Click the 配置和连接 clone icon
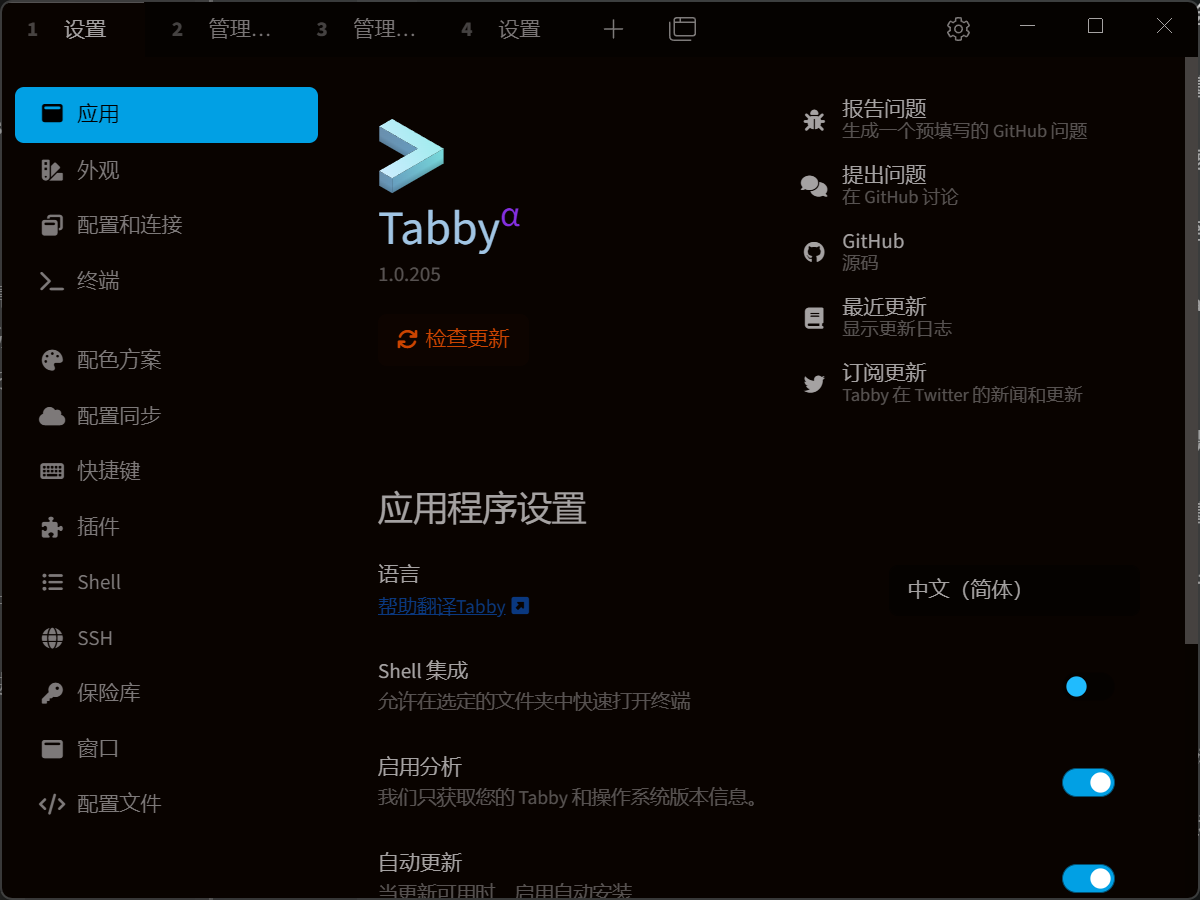The height and width of the screenshot is (900, 1200). (x=52, y=225)
